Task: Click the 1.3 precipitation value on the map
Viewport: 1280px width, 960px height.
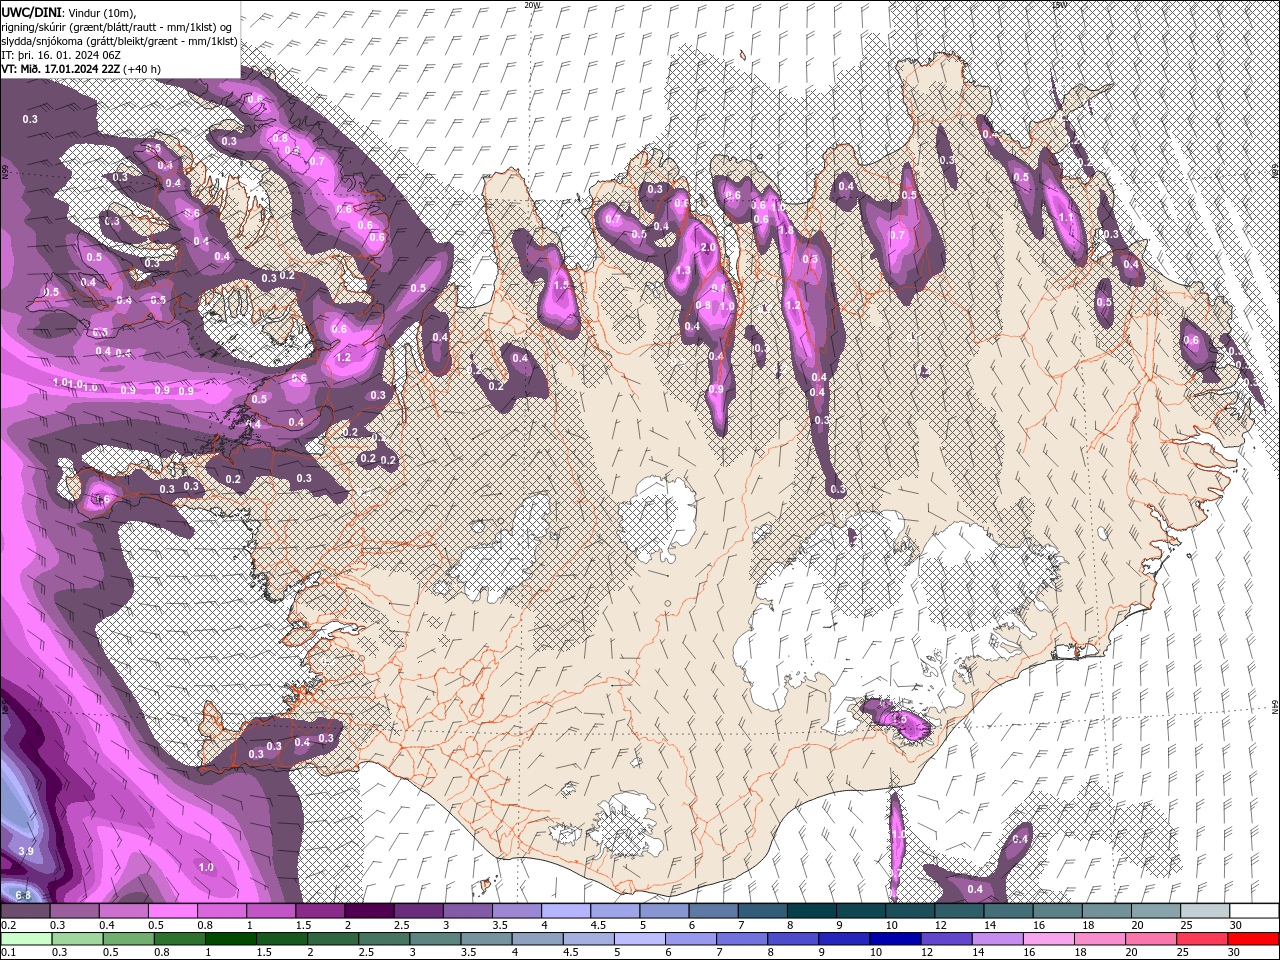Action: pyautogui.click(x=684, y=271)
